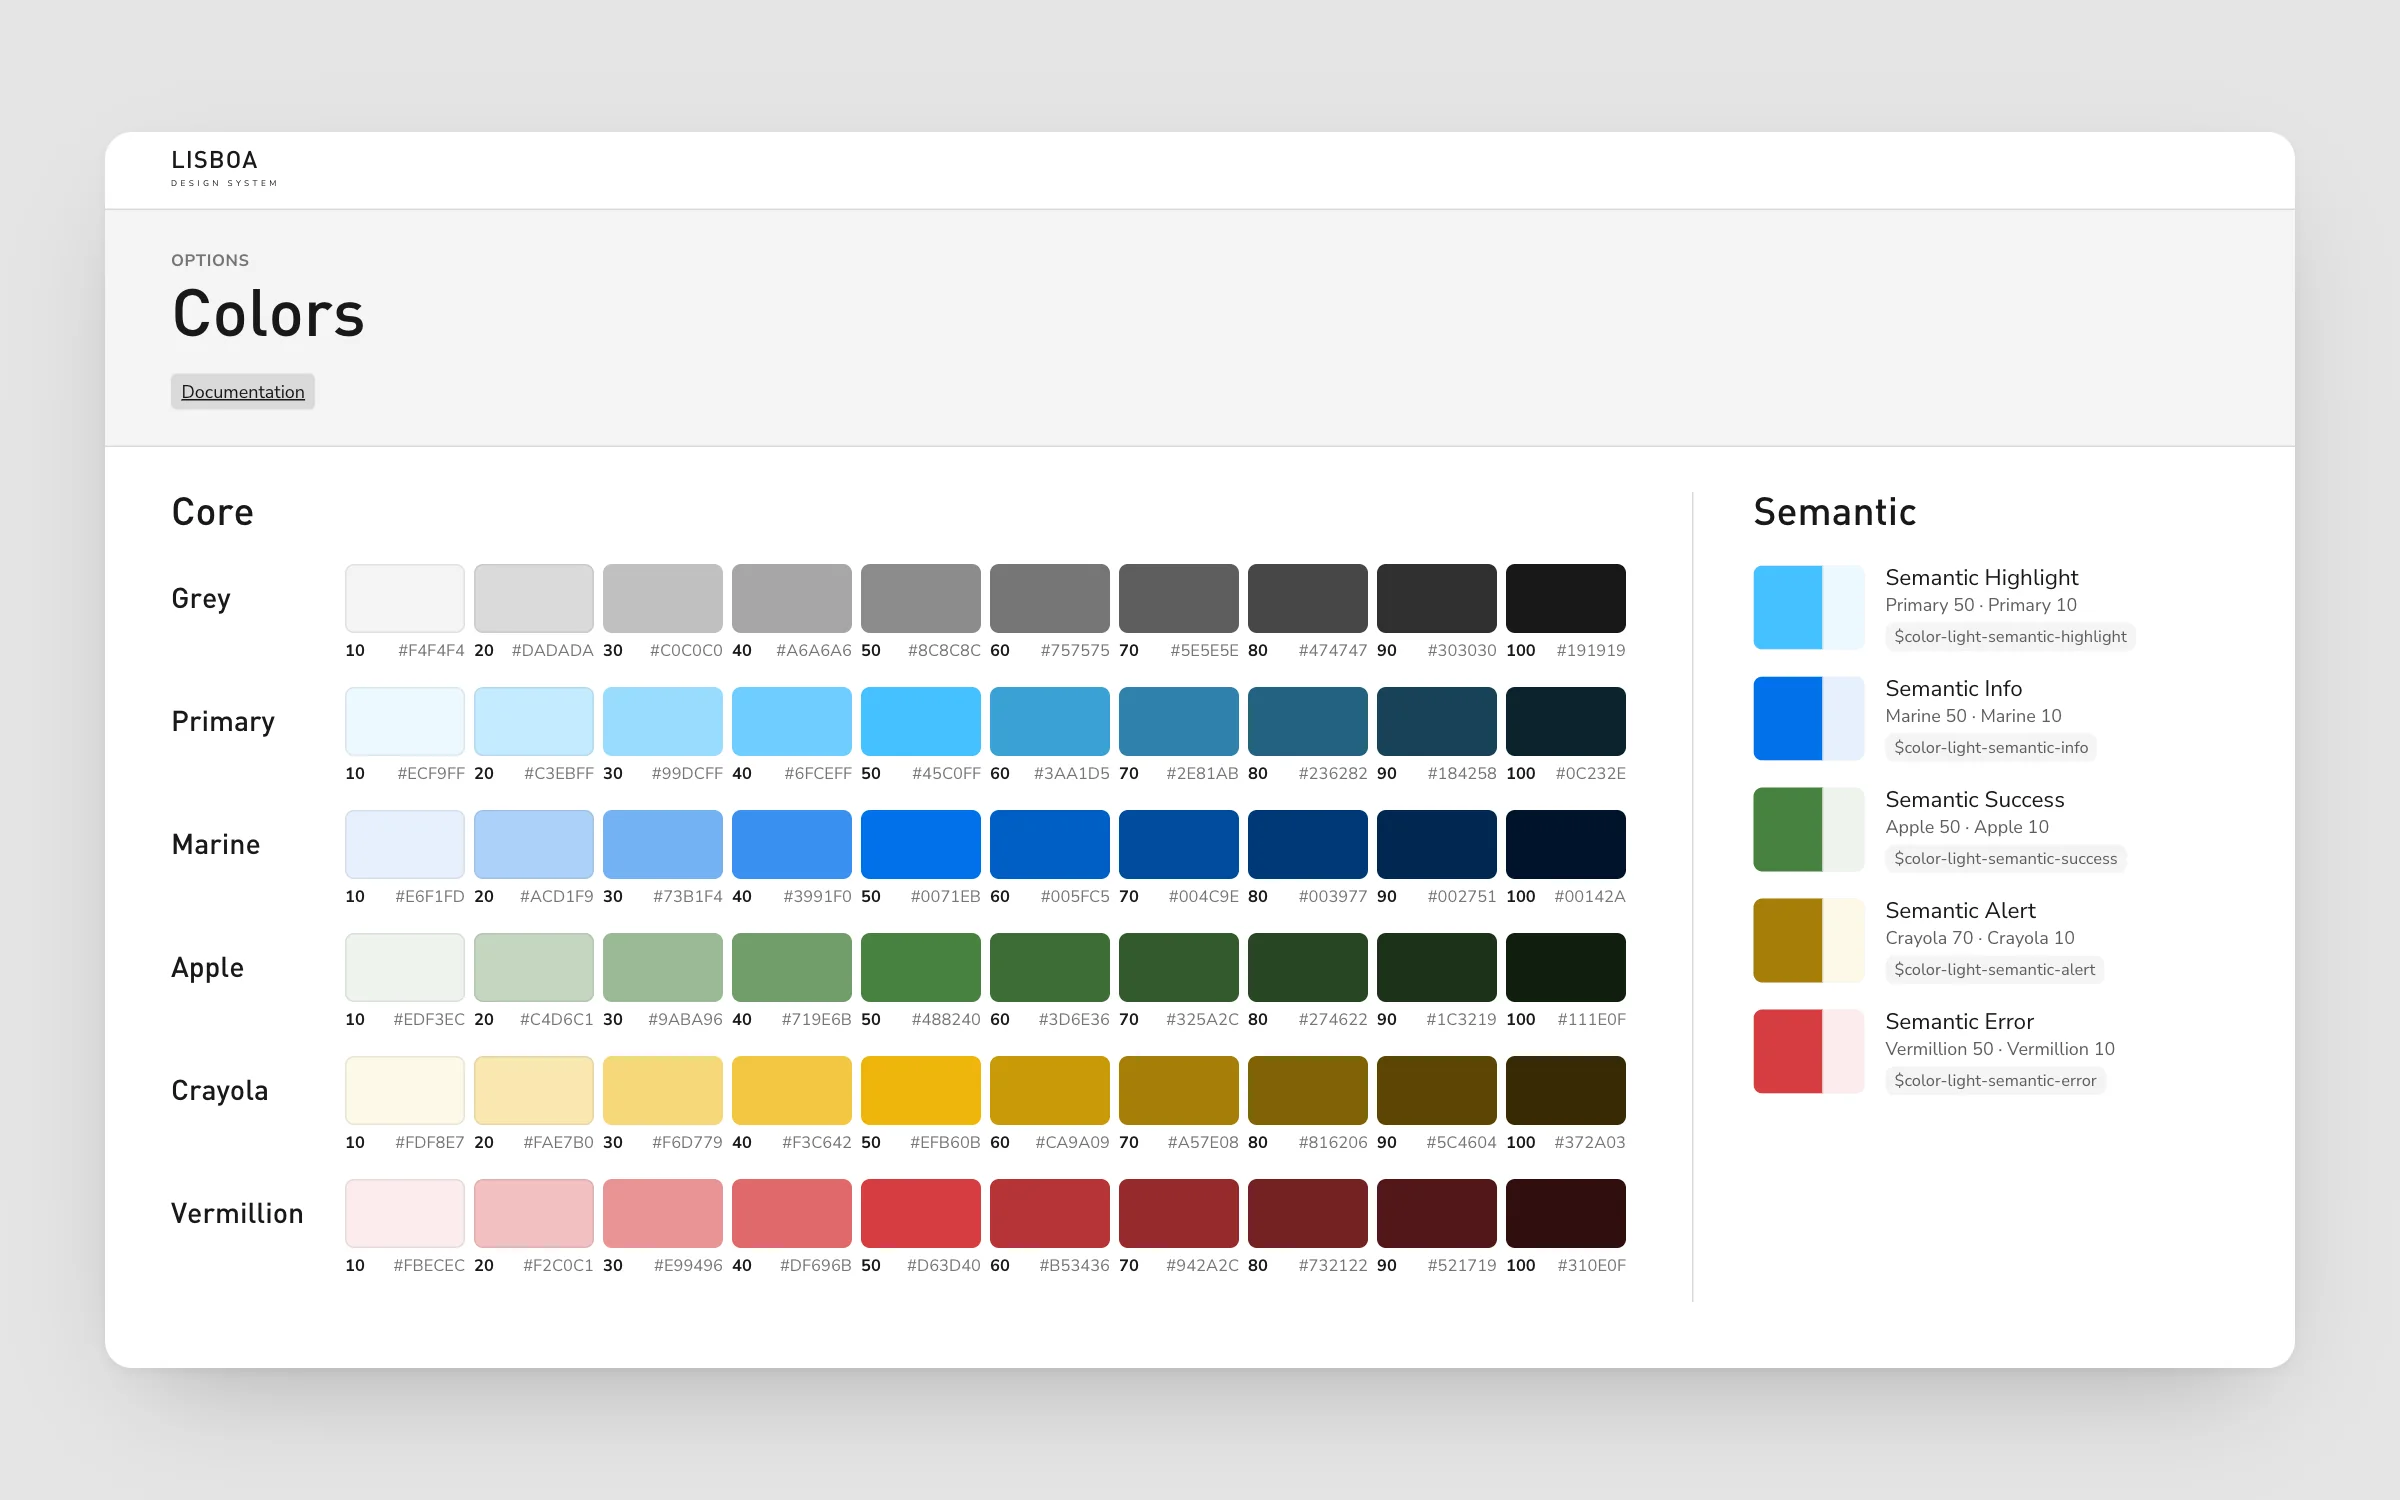Viewport: 2400px width, 1500px height.
Task: Select the Apple 70 swatch #325A2C
Action: (x=1179, y=967)
